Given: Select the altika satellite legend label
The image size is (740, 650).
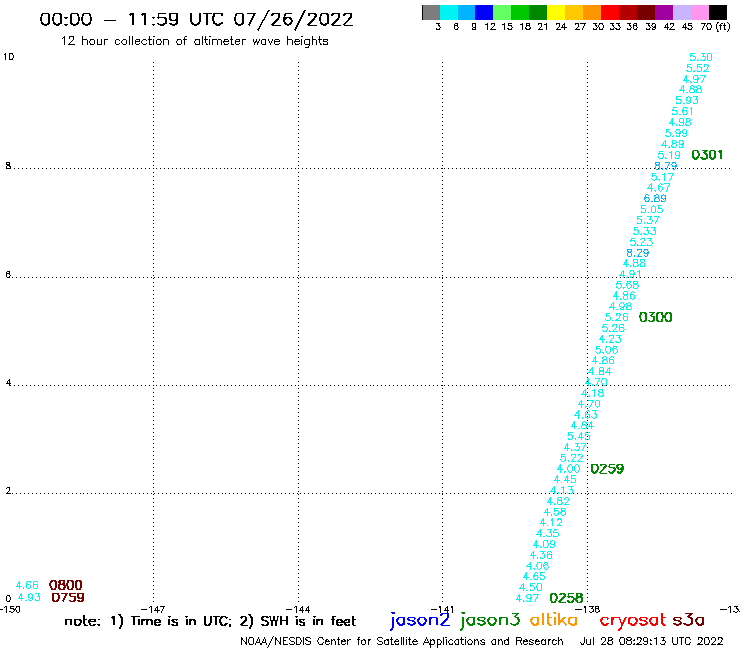Looking at the screenshot, I should tap(554, 620).
